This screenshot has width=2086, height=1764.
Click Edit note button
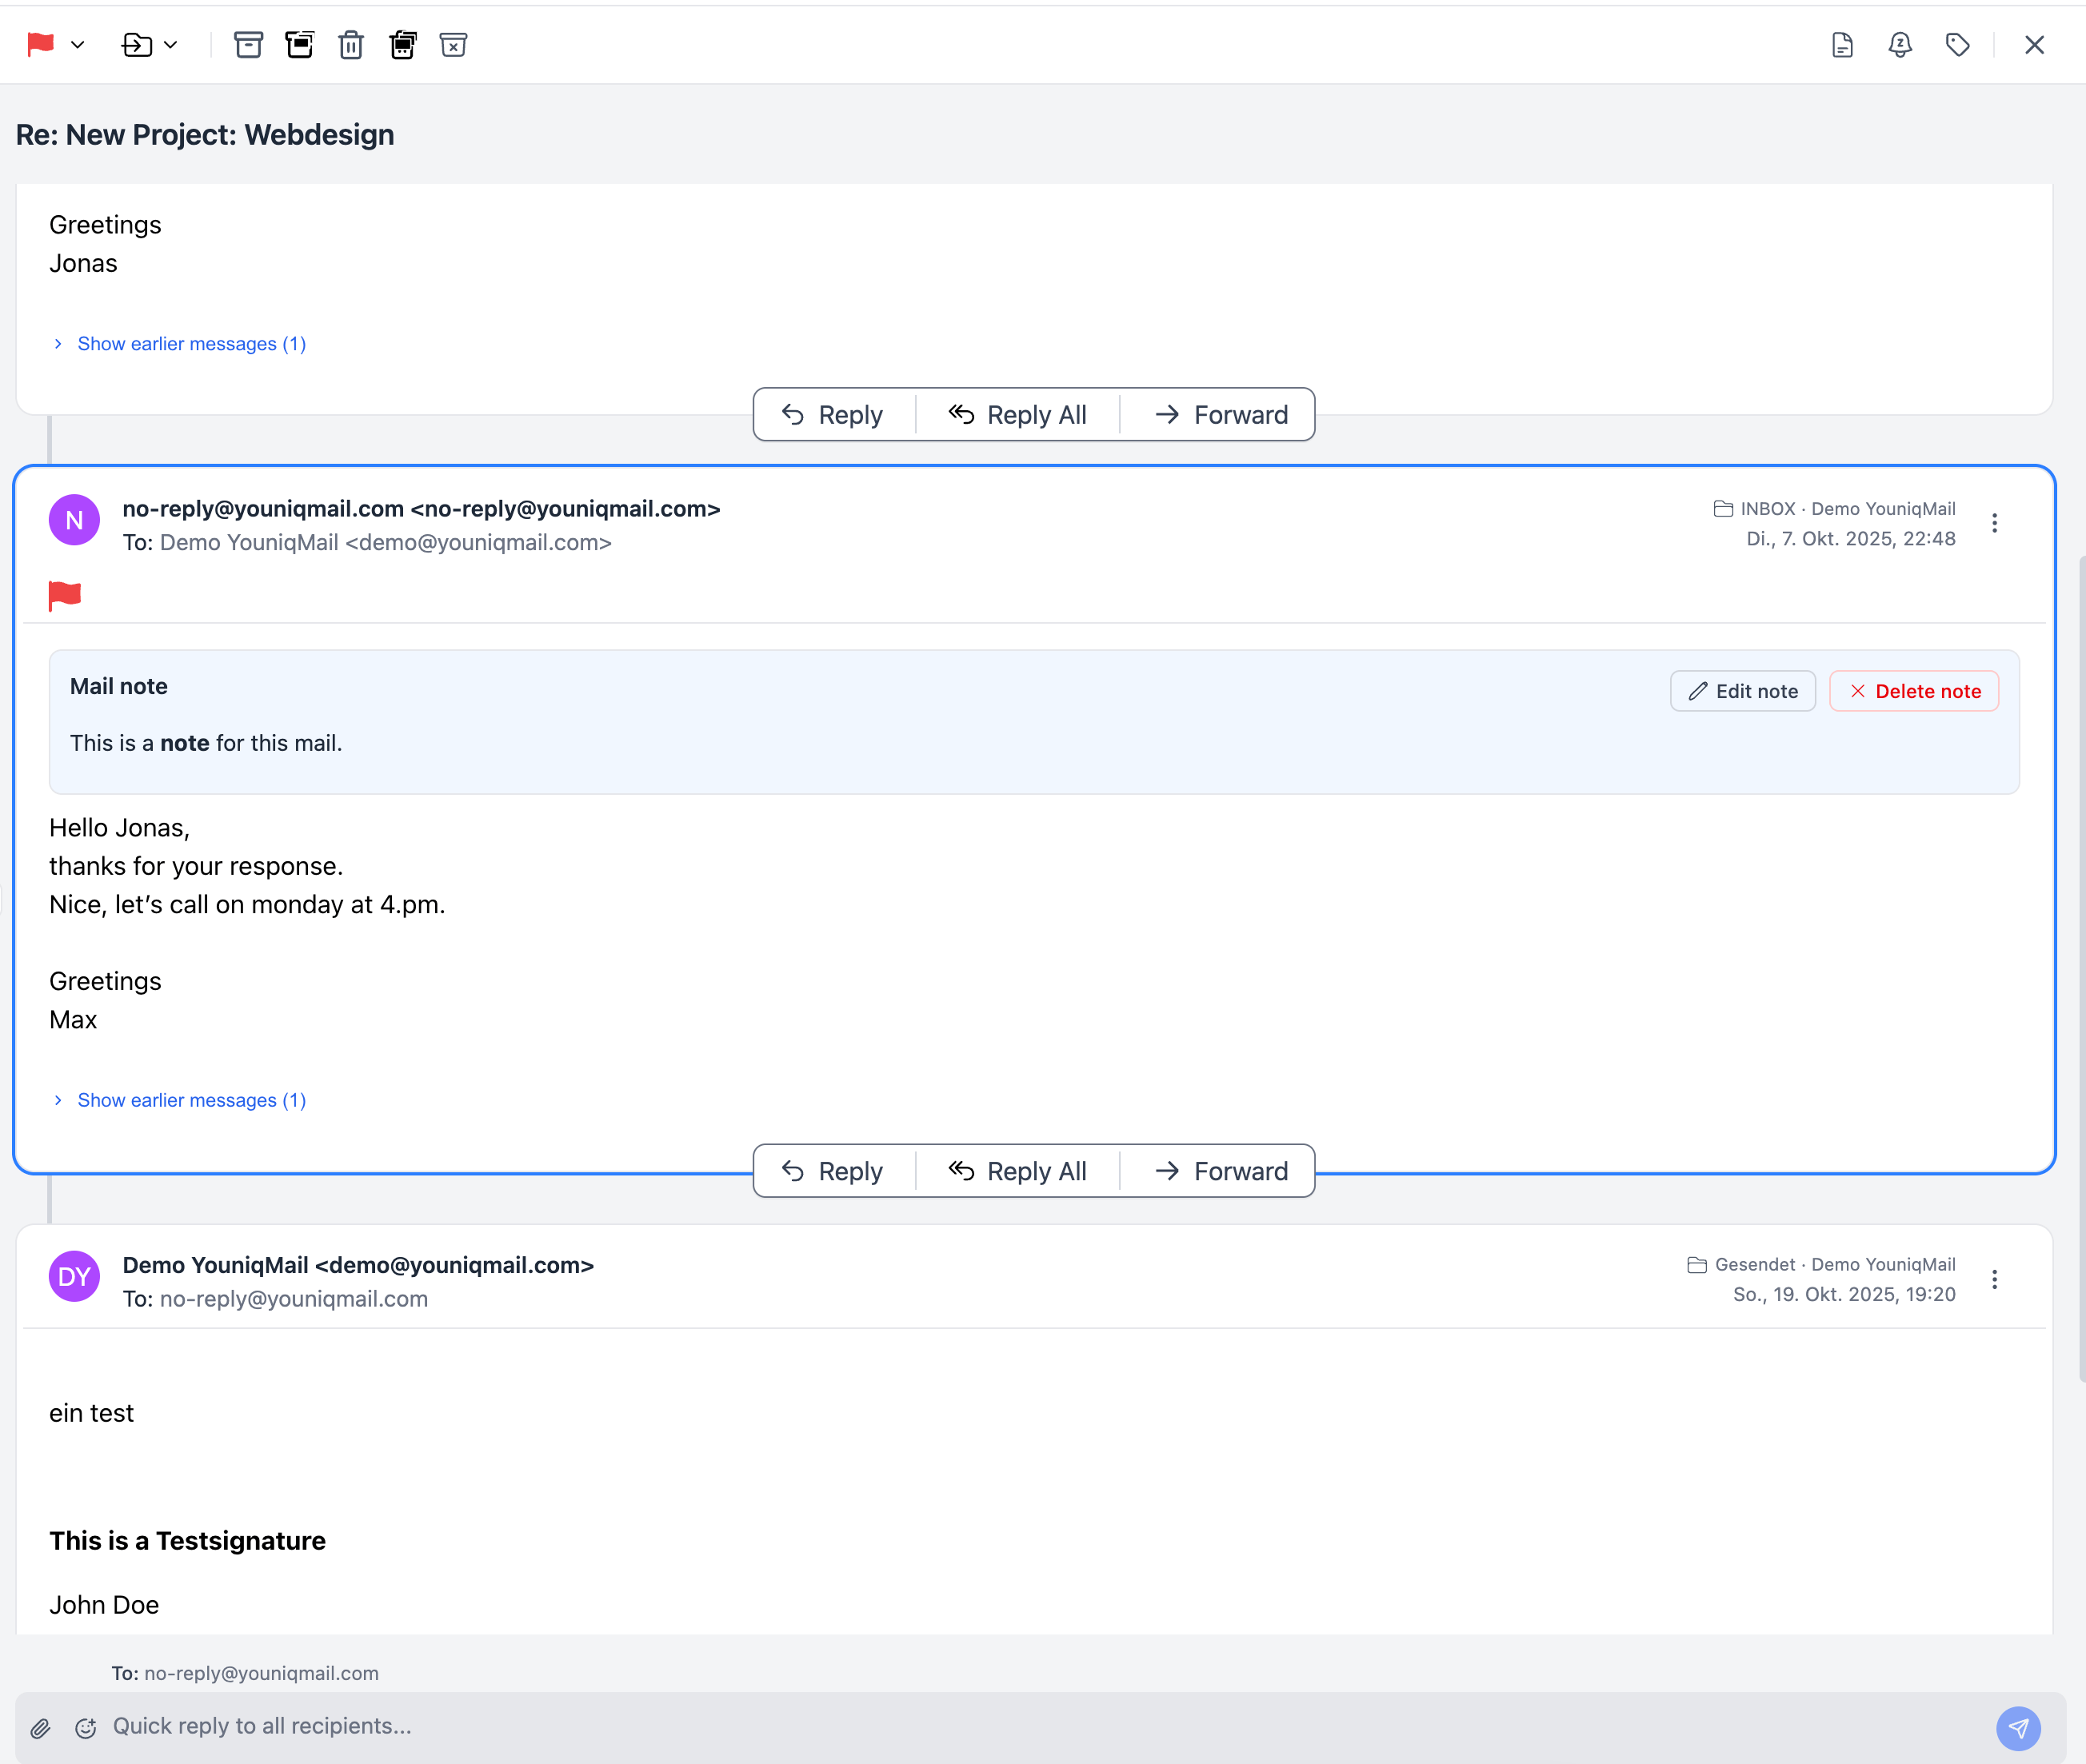(x=1742, y=691)
